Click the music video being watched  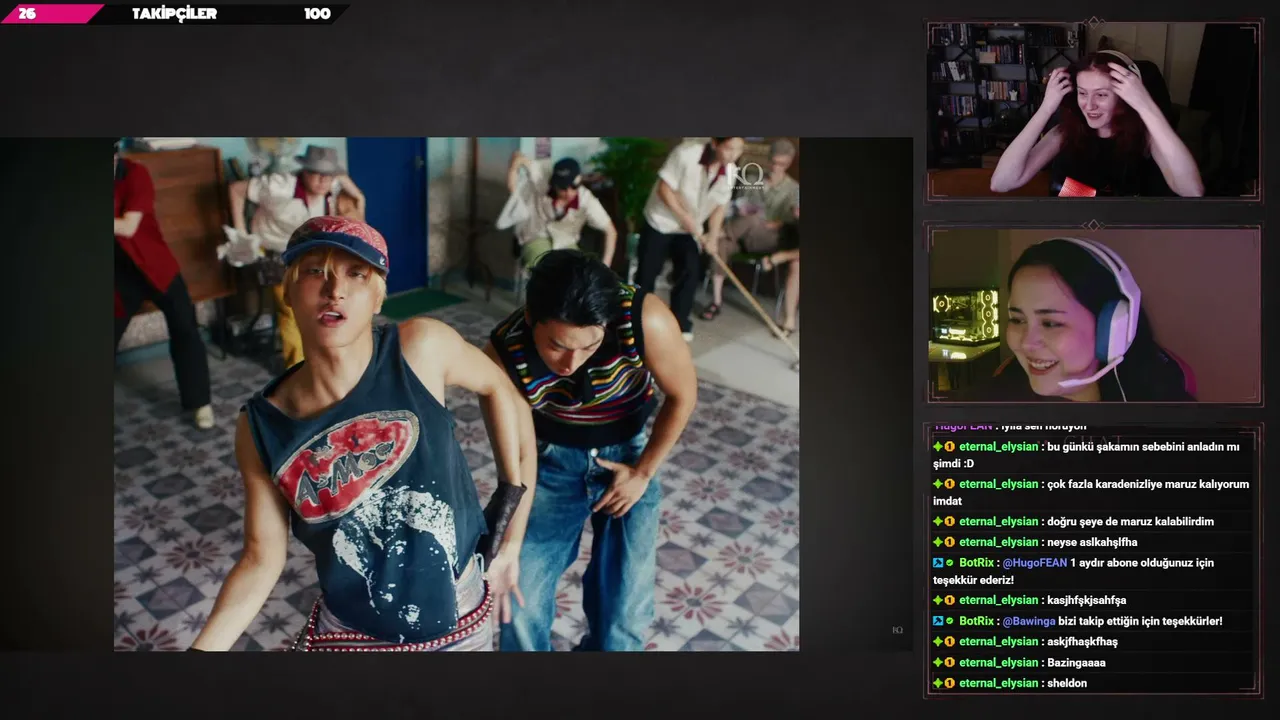coord(456,394)
